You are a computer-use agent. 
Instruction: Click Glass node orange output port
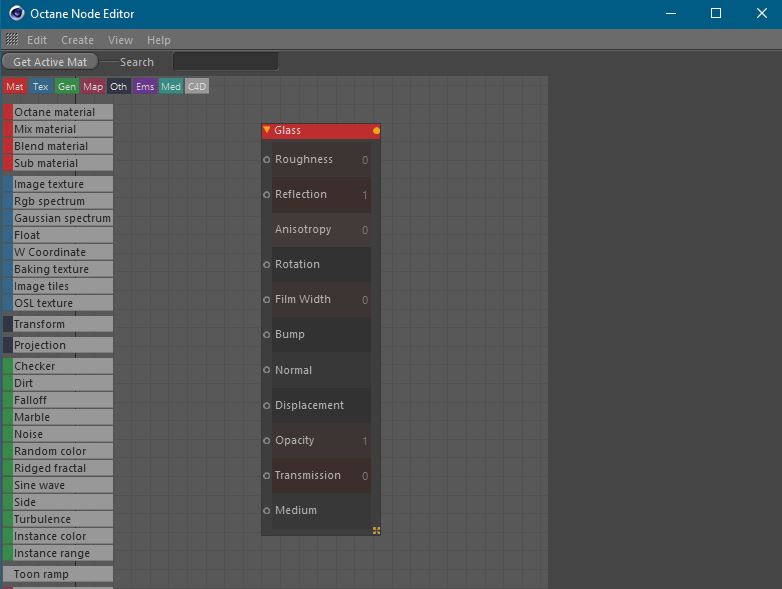(376, 131)
